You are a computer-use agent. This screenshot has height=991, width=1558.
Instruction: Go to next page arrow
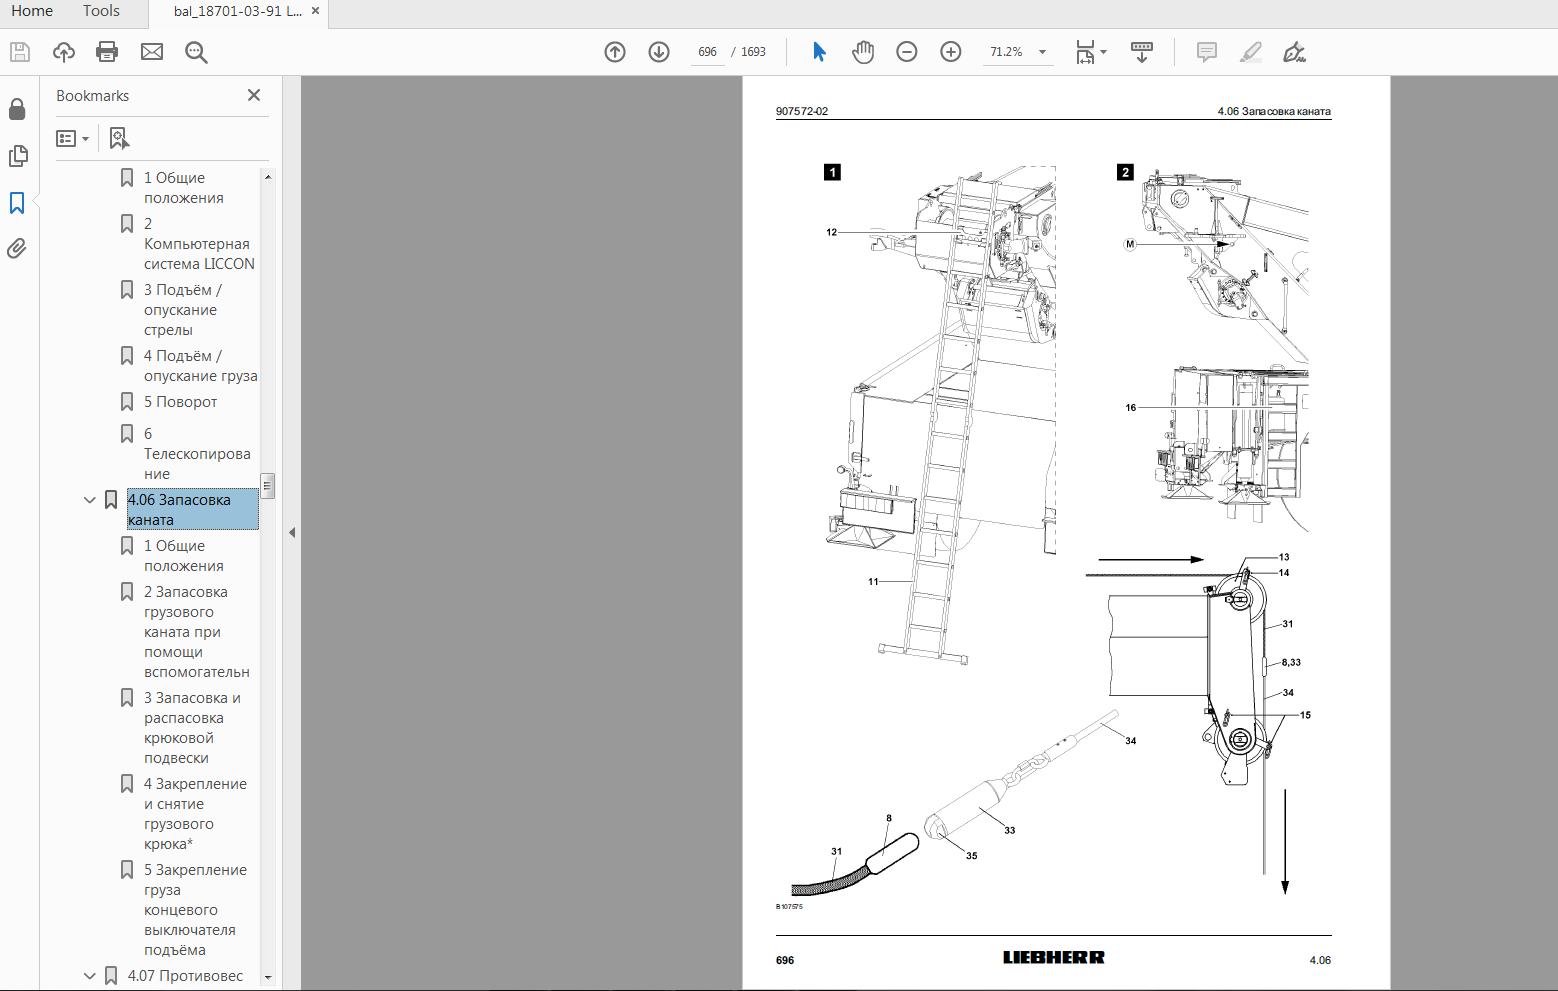[x=659, y=52]
